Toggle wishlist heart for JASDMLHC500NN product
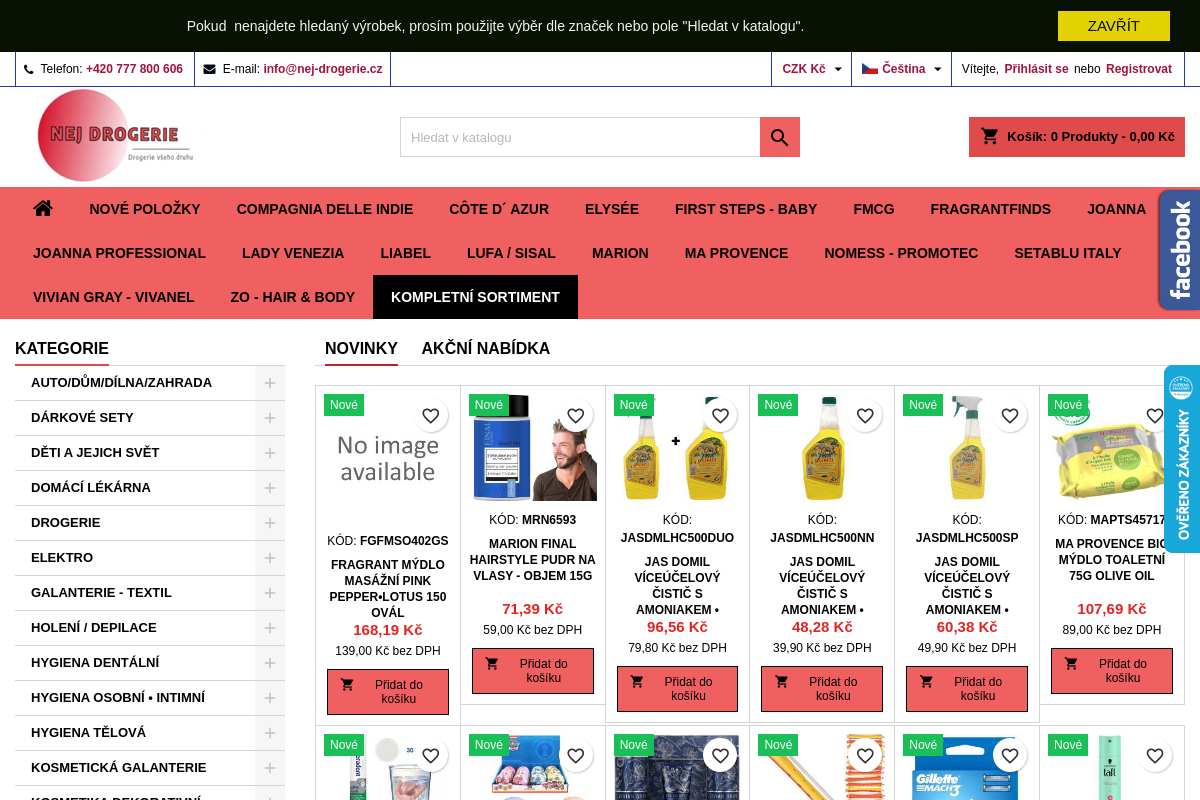Screen dimensions: 1200x800 pos(865,416)
